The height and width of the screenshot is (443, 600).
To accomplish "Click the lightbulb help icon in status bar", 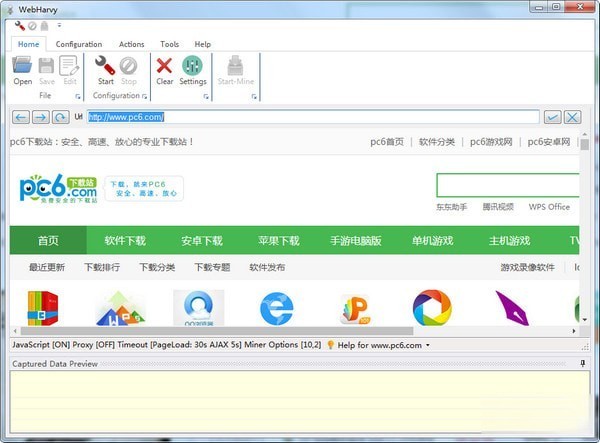I will tap(330, 345).
